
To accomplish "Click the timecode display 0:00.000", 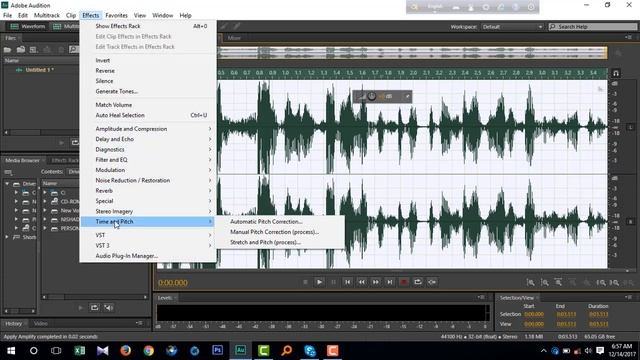I will point(173,282).
